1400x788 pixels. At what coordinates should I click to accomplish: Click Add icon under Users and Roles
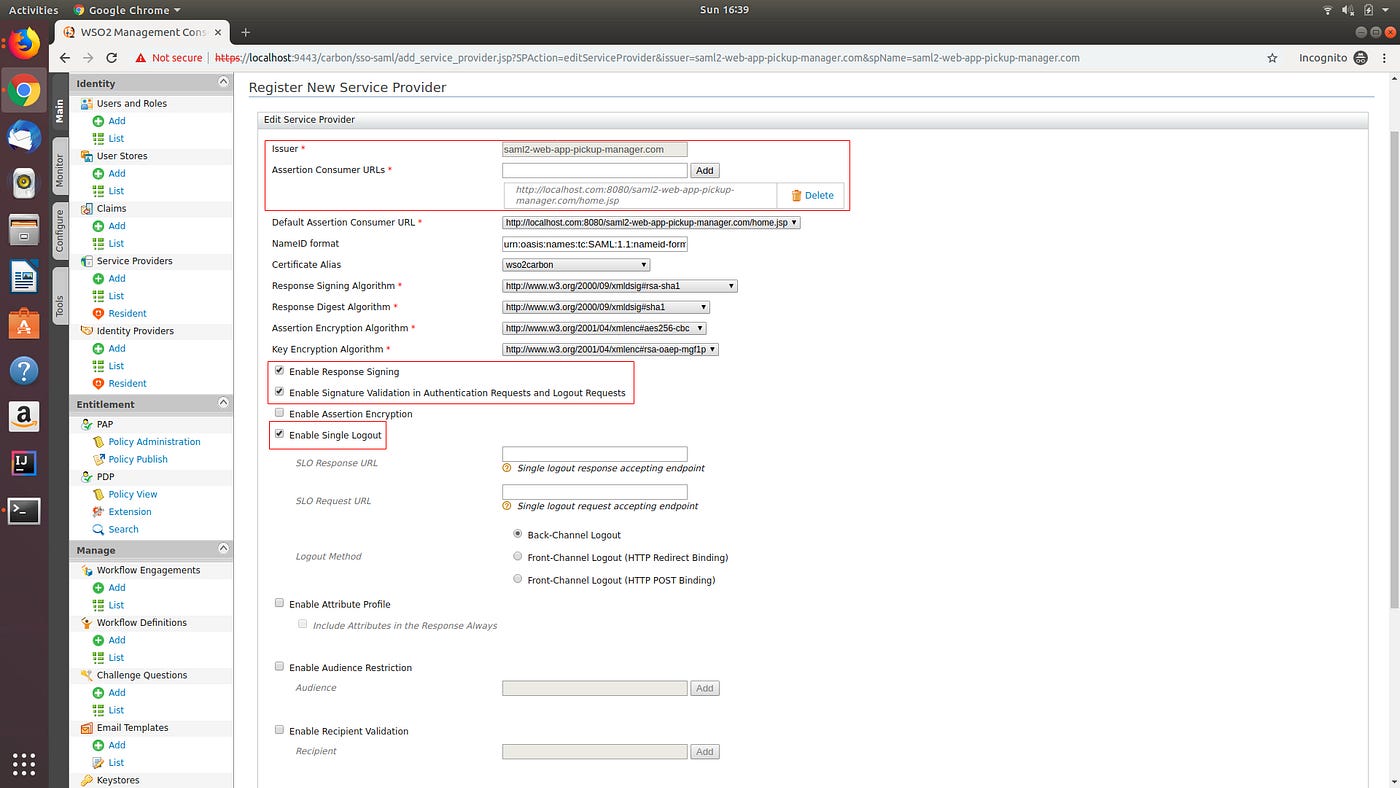(x=98, y=121)
